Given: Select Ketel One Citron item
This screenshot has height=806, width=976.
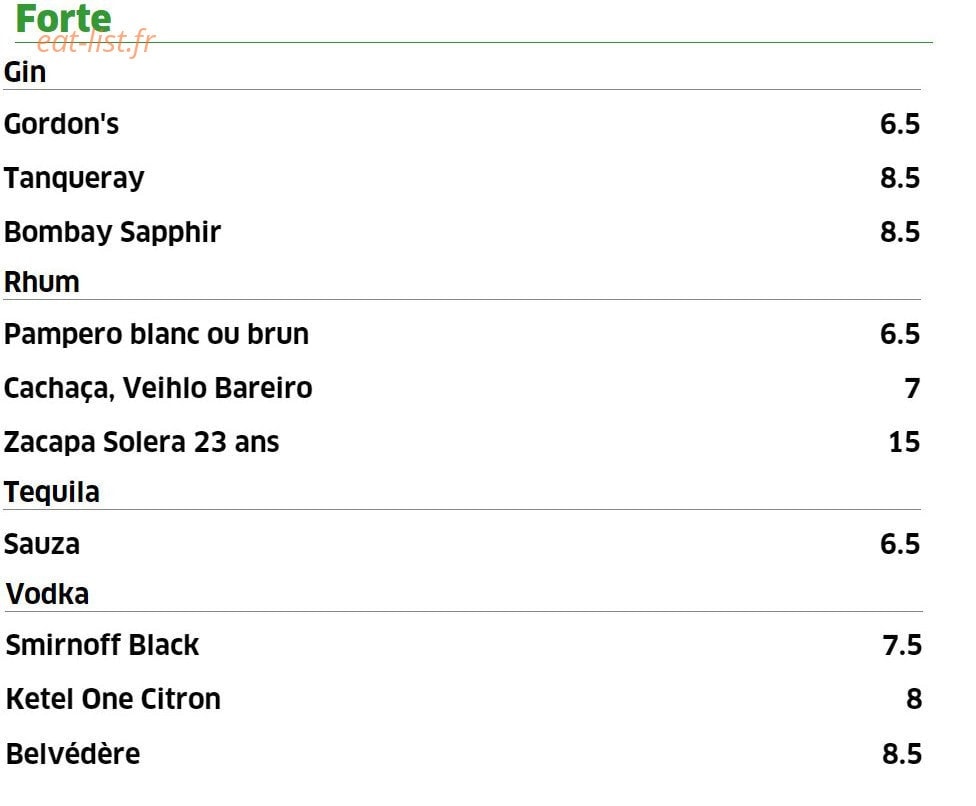Looking at the screenshot, I should pos(113,700).
